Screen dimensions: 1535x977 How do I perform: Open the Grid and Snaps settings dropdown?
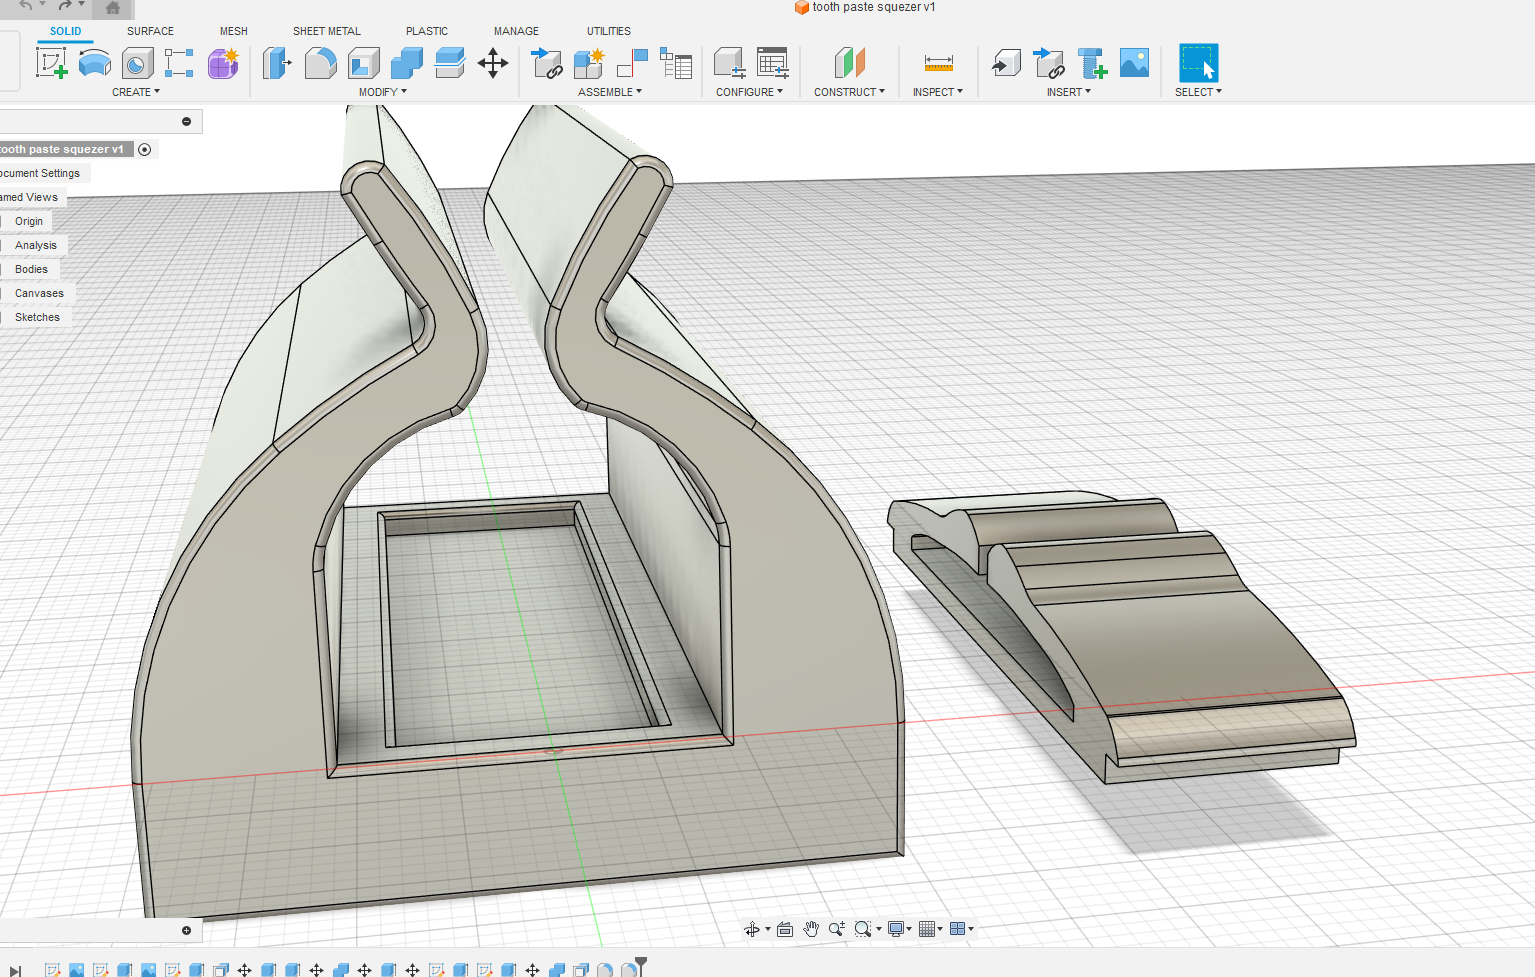tap(931, 929)
